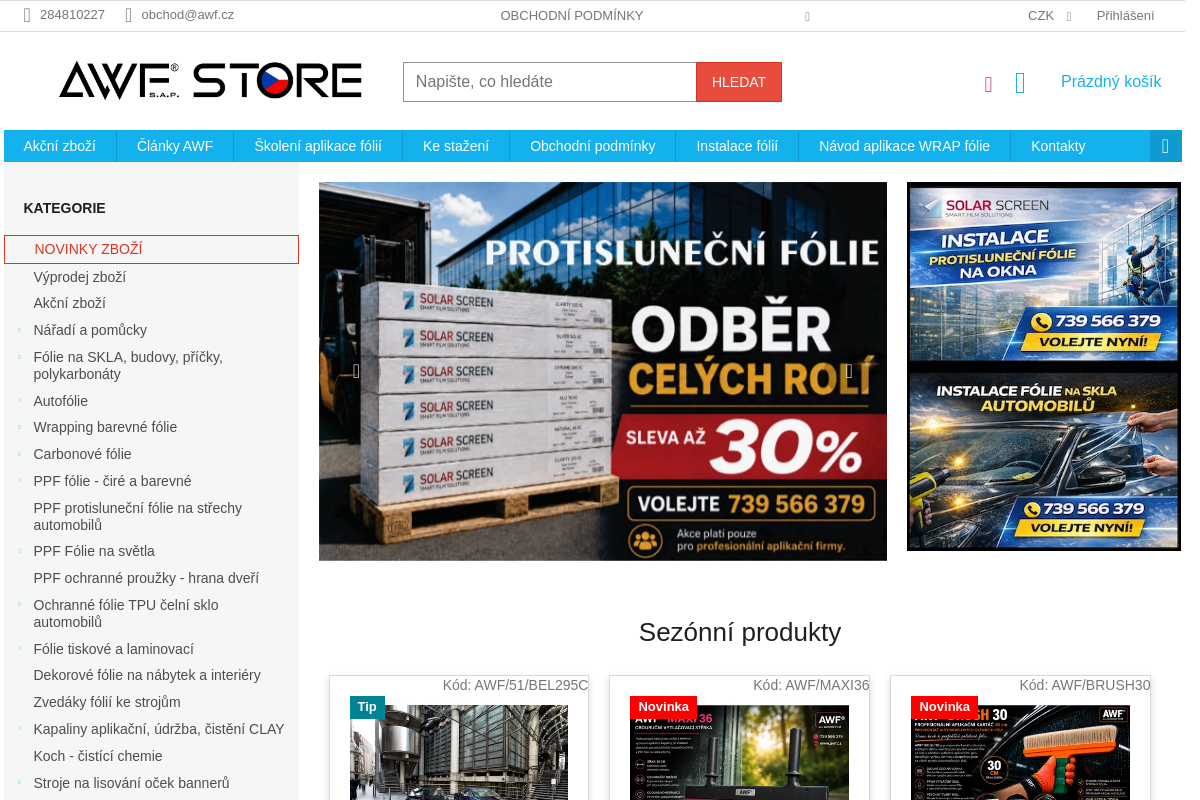Open the blue cart icon beside Prázdný košík
1200x800 pixels.
point(1020,83)
